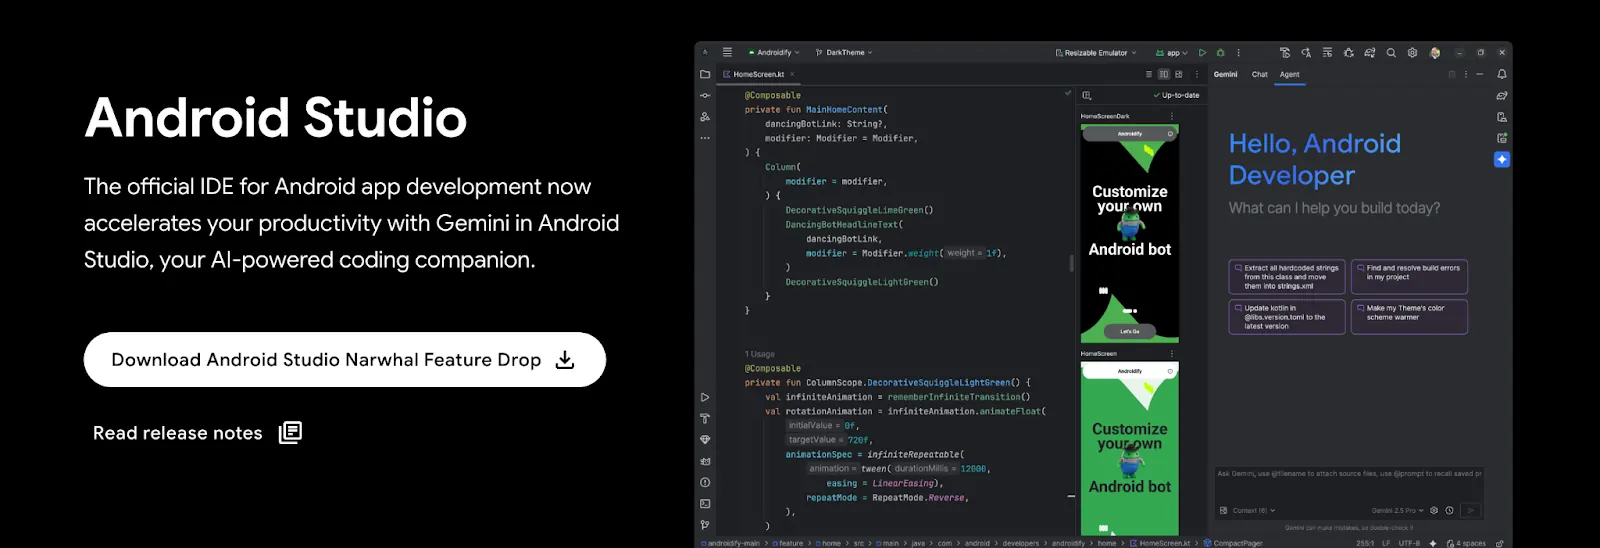
Task: Open Gemini agent options gear in prompt box
Action: [1434, 510]
